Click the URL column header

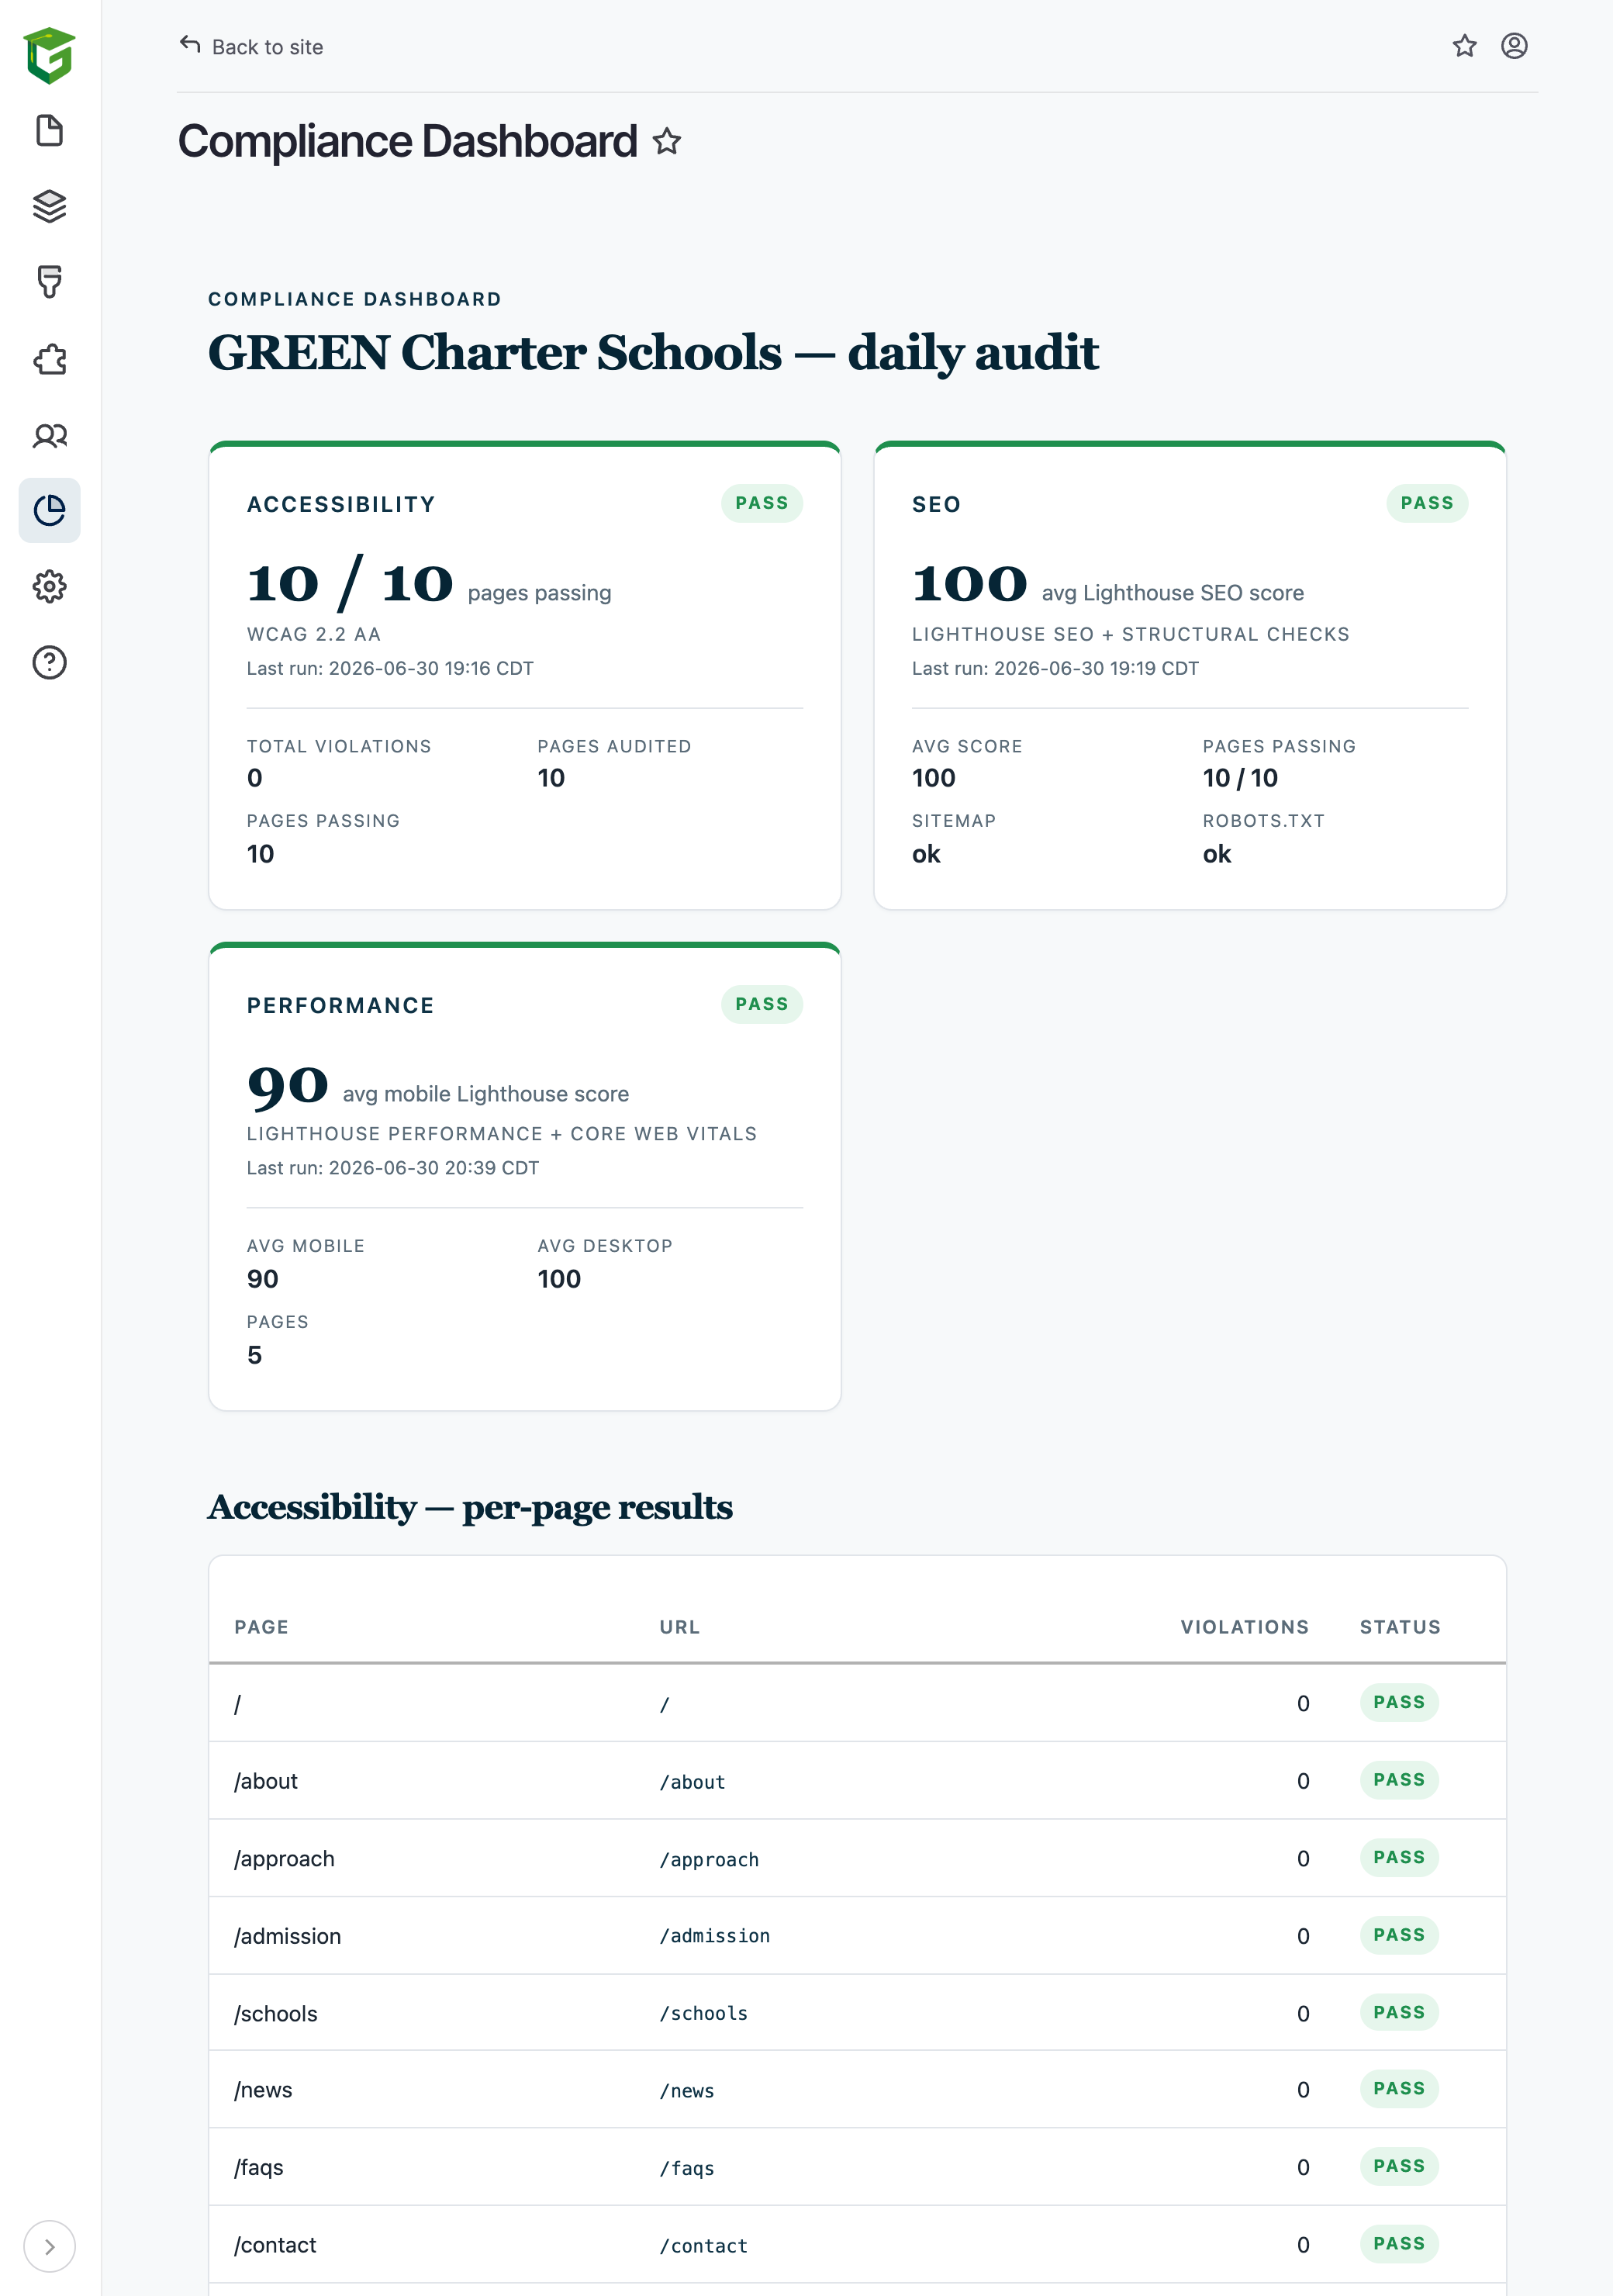tap(680, 1627)
